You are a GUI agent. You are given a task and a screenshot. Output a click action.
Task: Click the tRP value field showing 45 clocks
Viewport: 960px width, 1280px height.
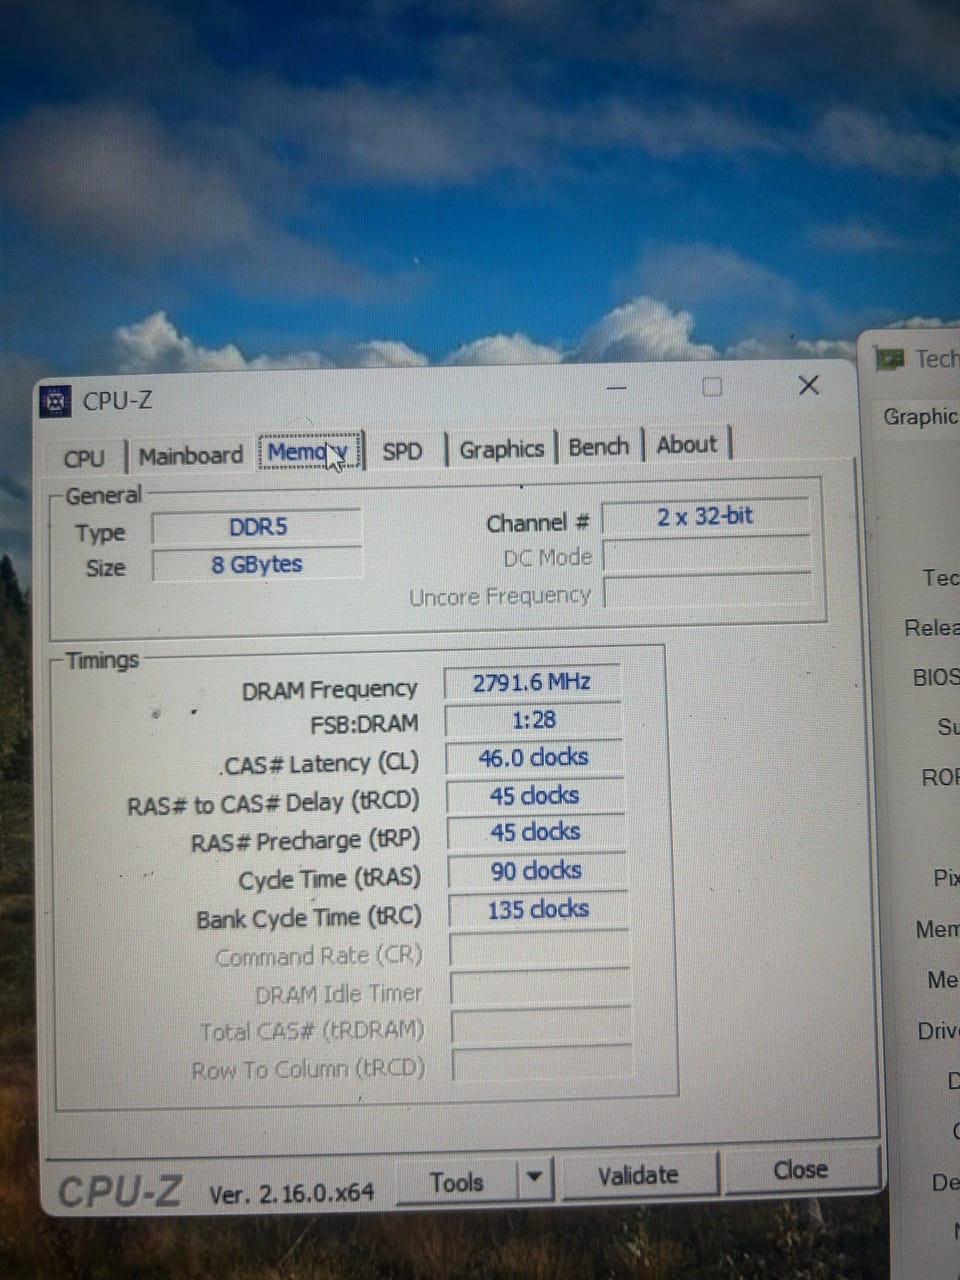pyautogui.click(x=536, y=832)
